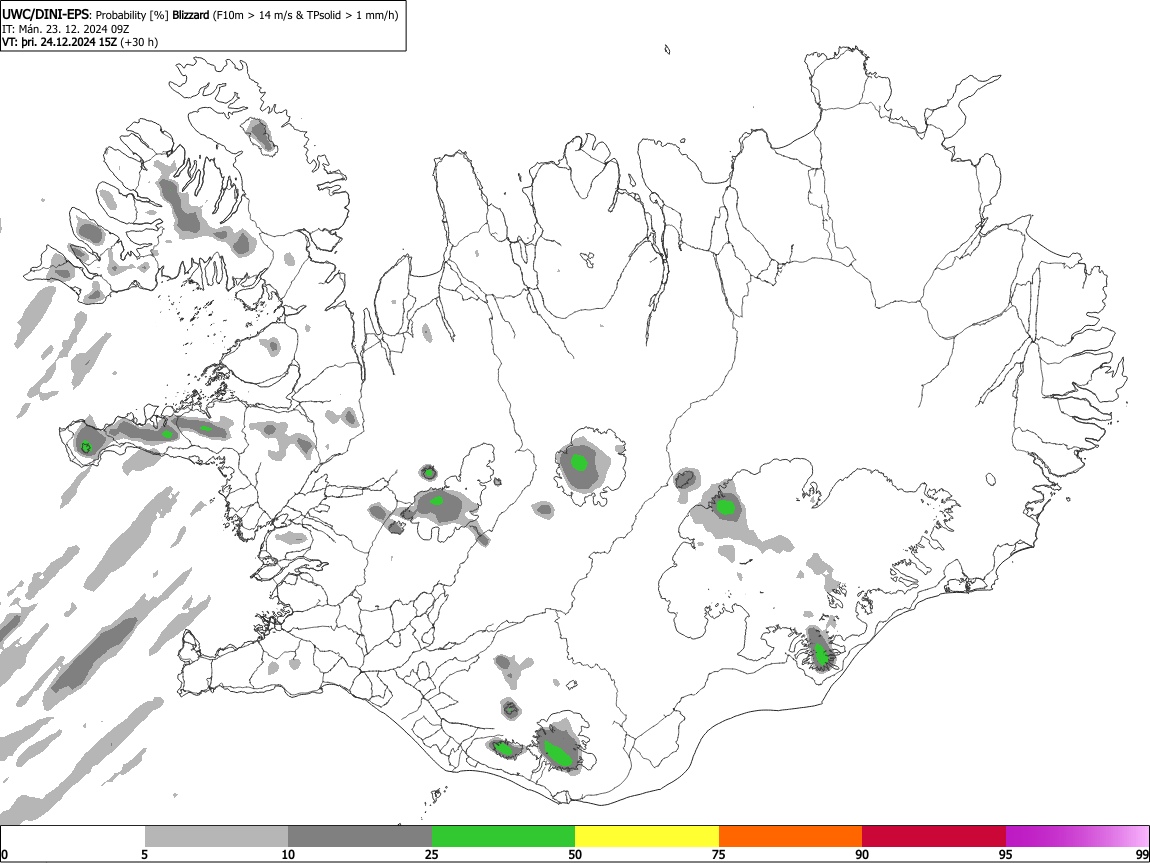Click the orange 75-90% legend swatch

(790, 837)
